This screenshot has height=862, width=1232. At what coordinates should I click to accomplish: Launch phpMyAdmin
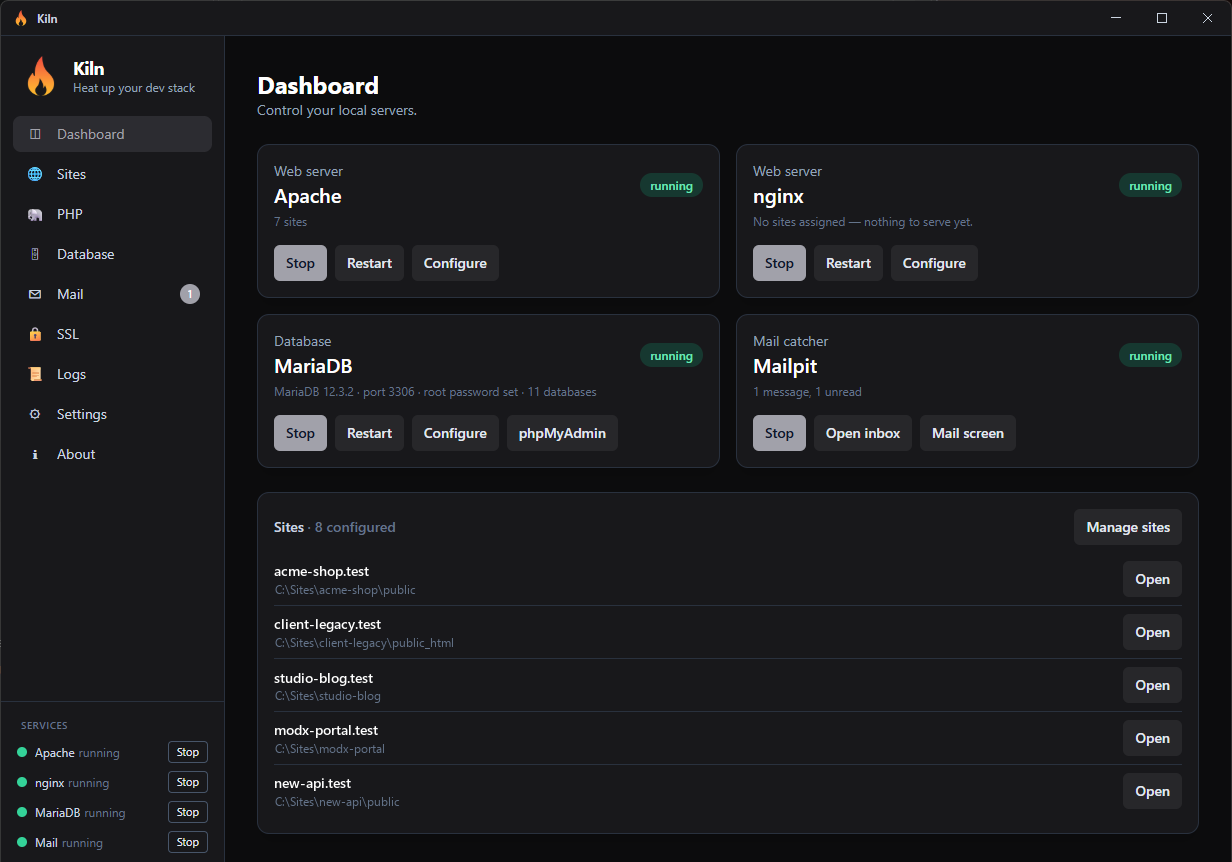pos(562,433)
